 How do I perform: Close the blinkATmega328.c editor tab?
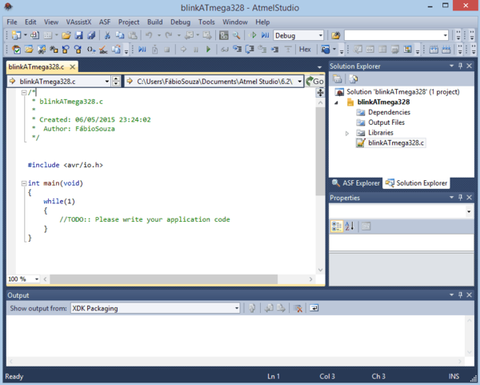72,67
